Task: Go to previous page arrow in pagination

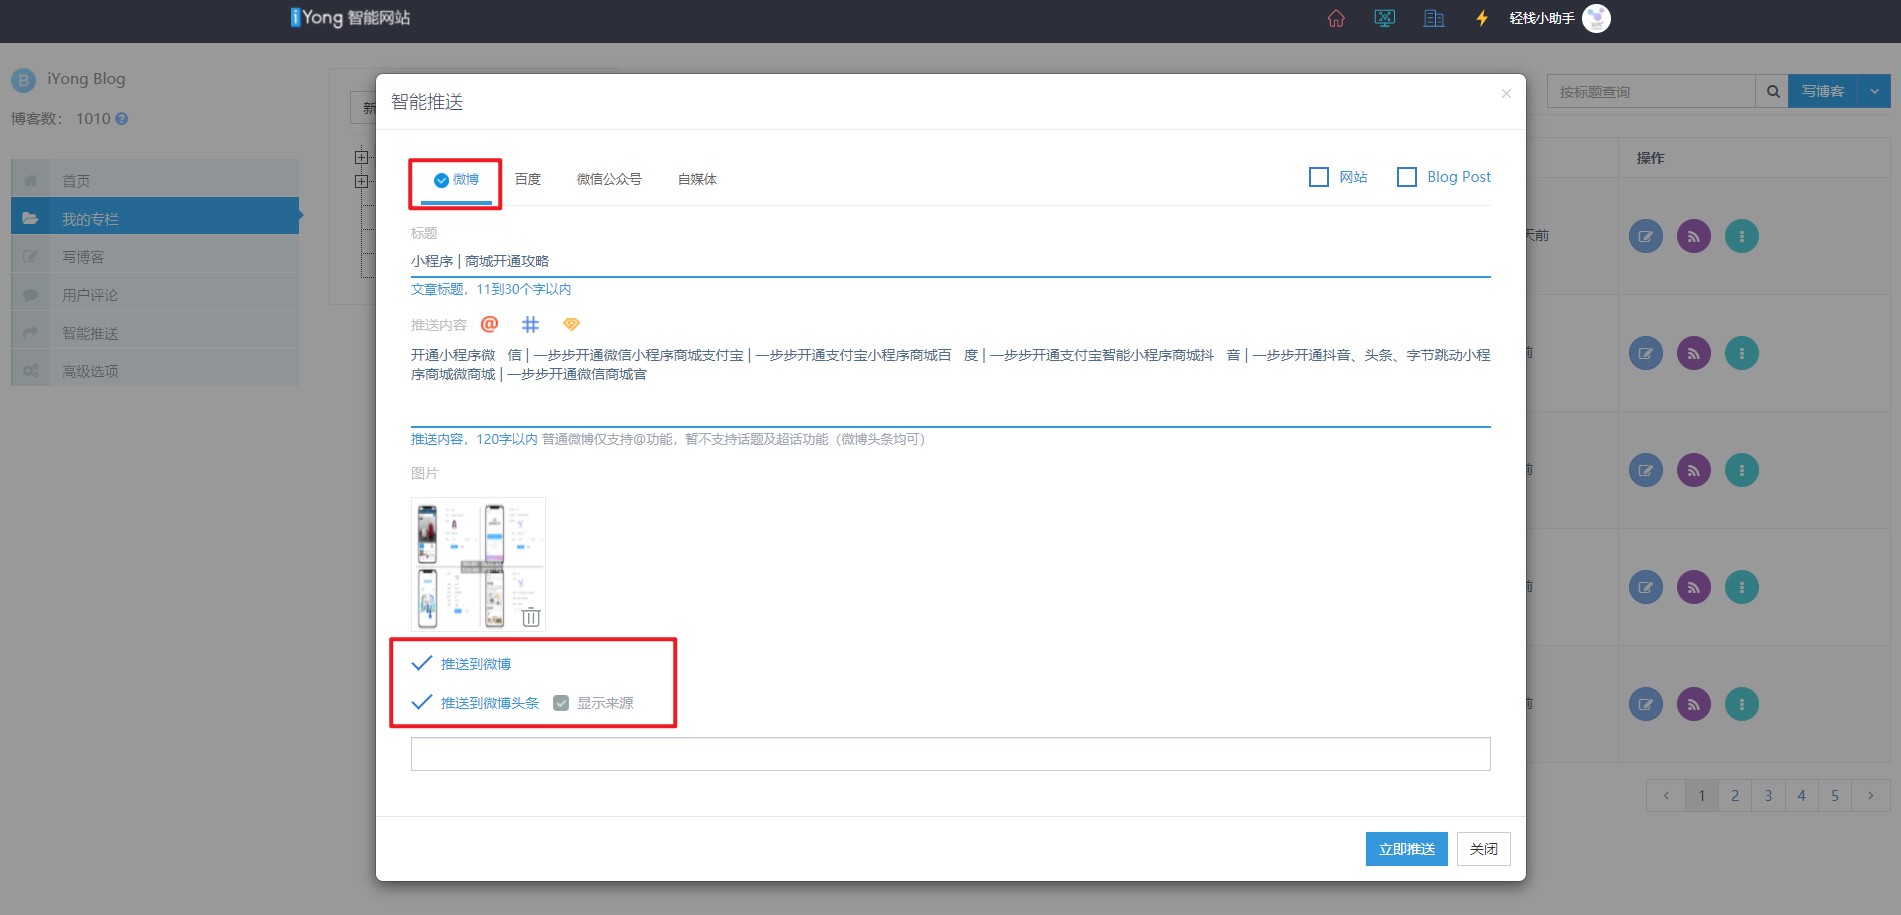Action: (1666, 796)
